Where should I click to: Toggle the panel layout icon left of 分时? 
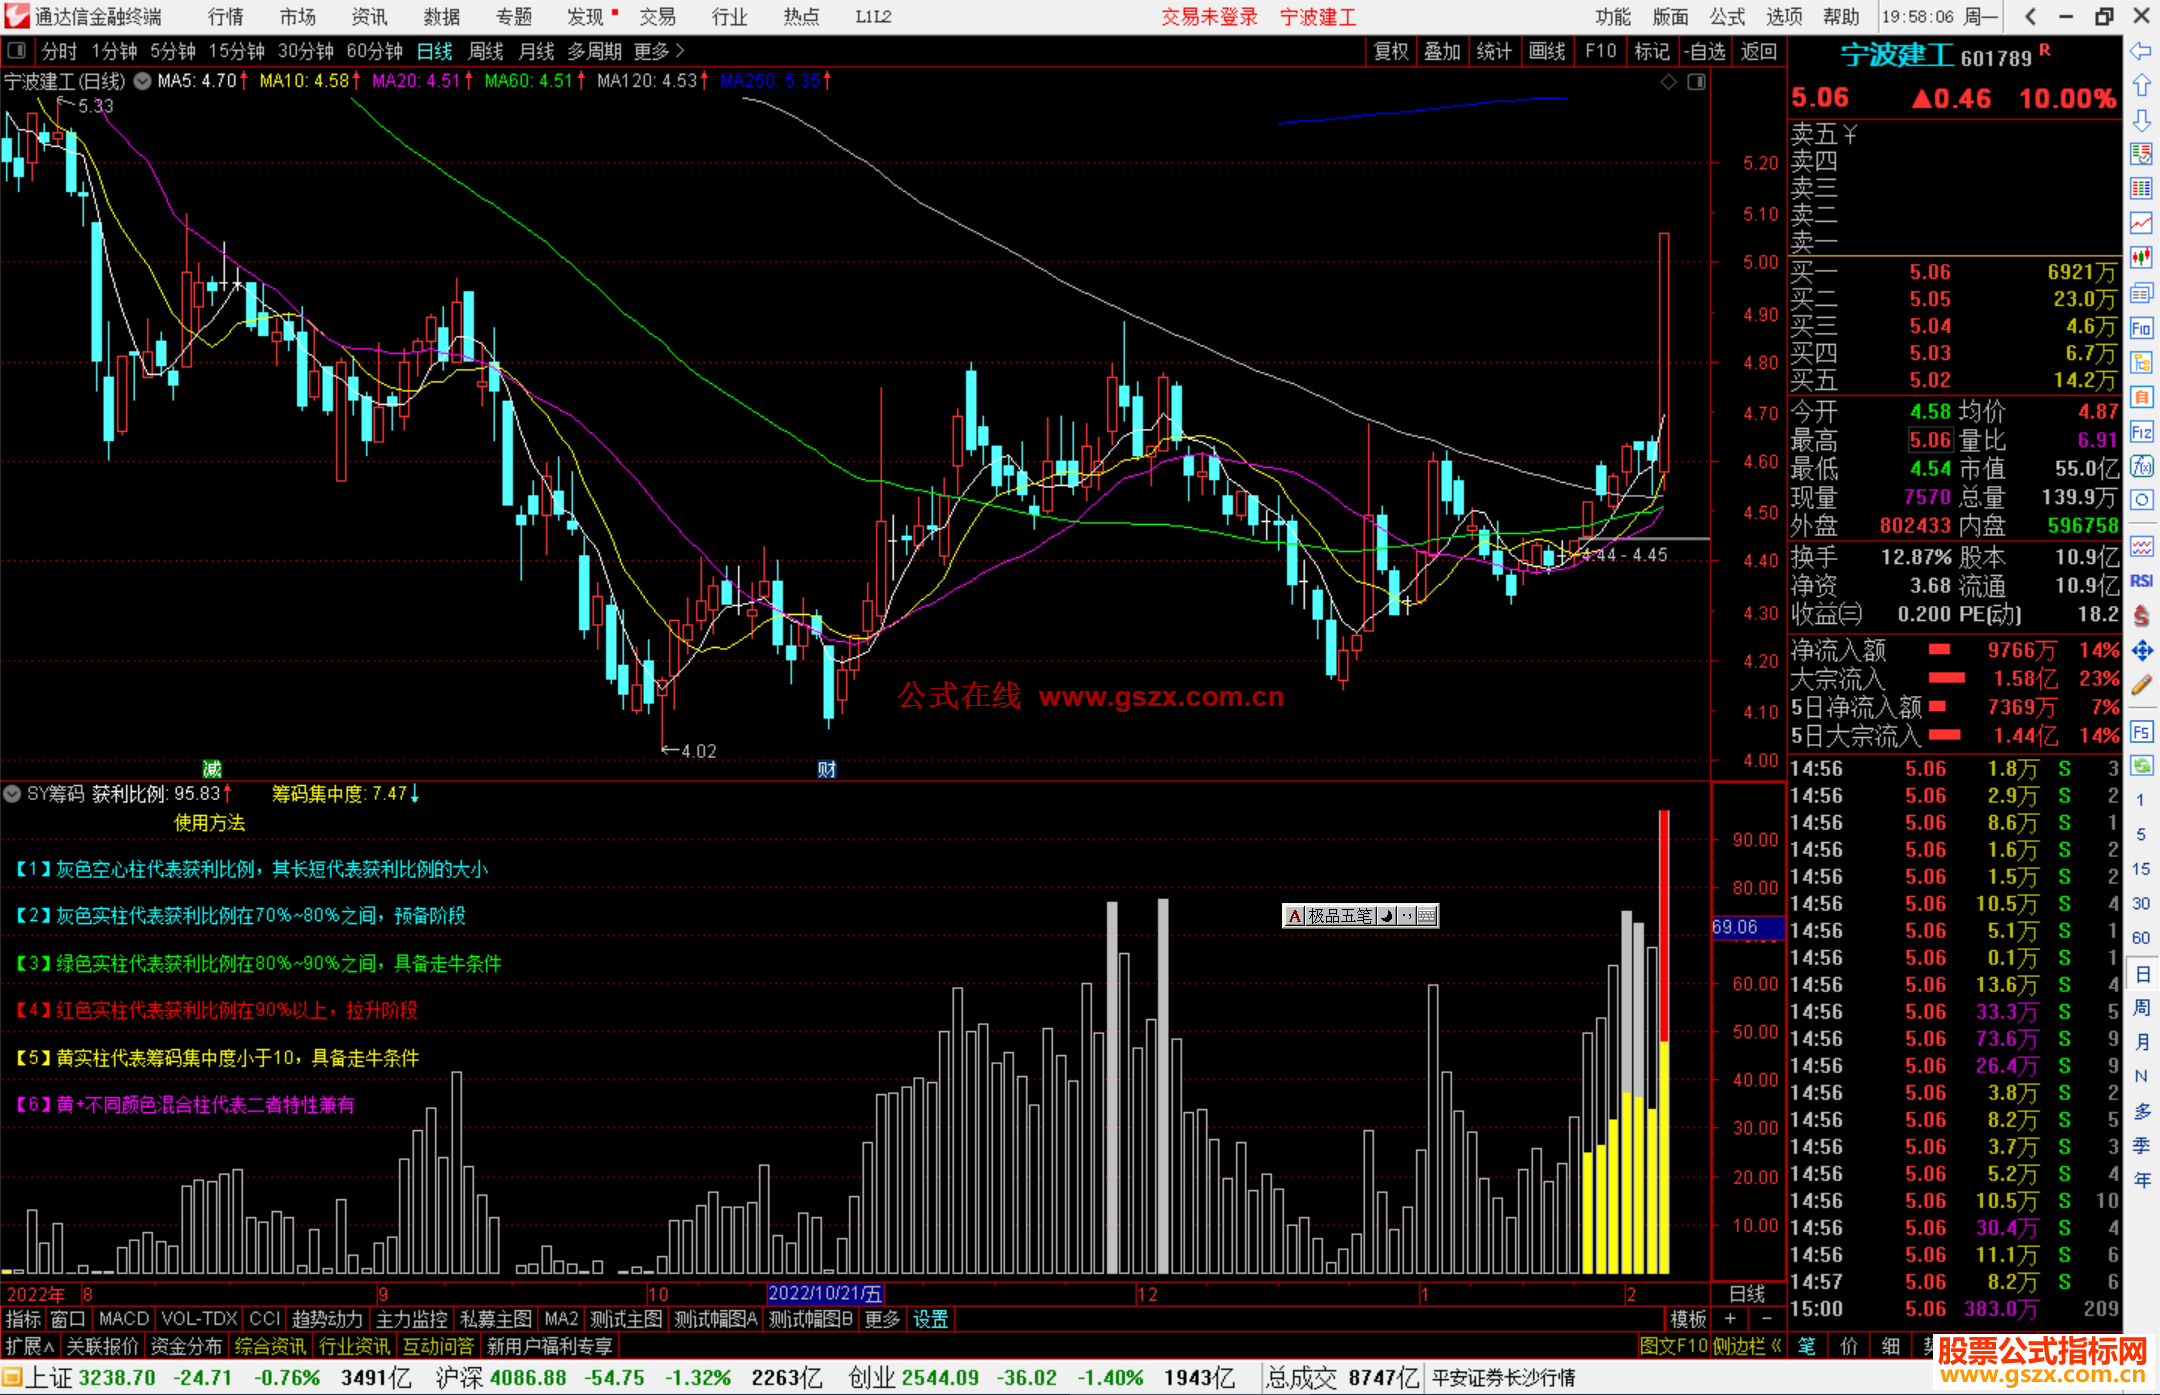pyautogui.click(x=16, y=50)
